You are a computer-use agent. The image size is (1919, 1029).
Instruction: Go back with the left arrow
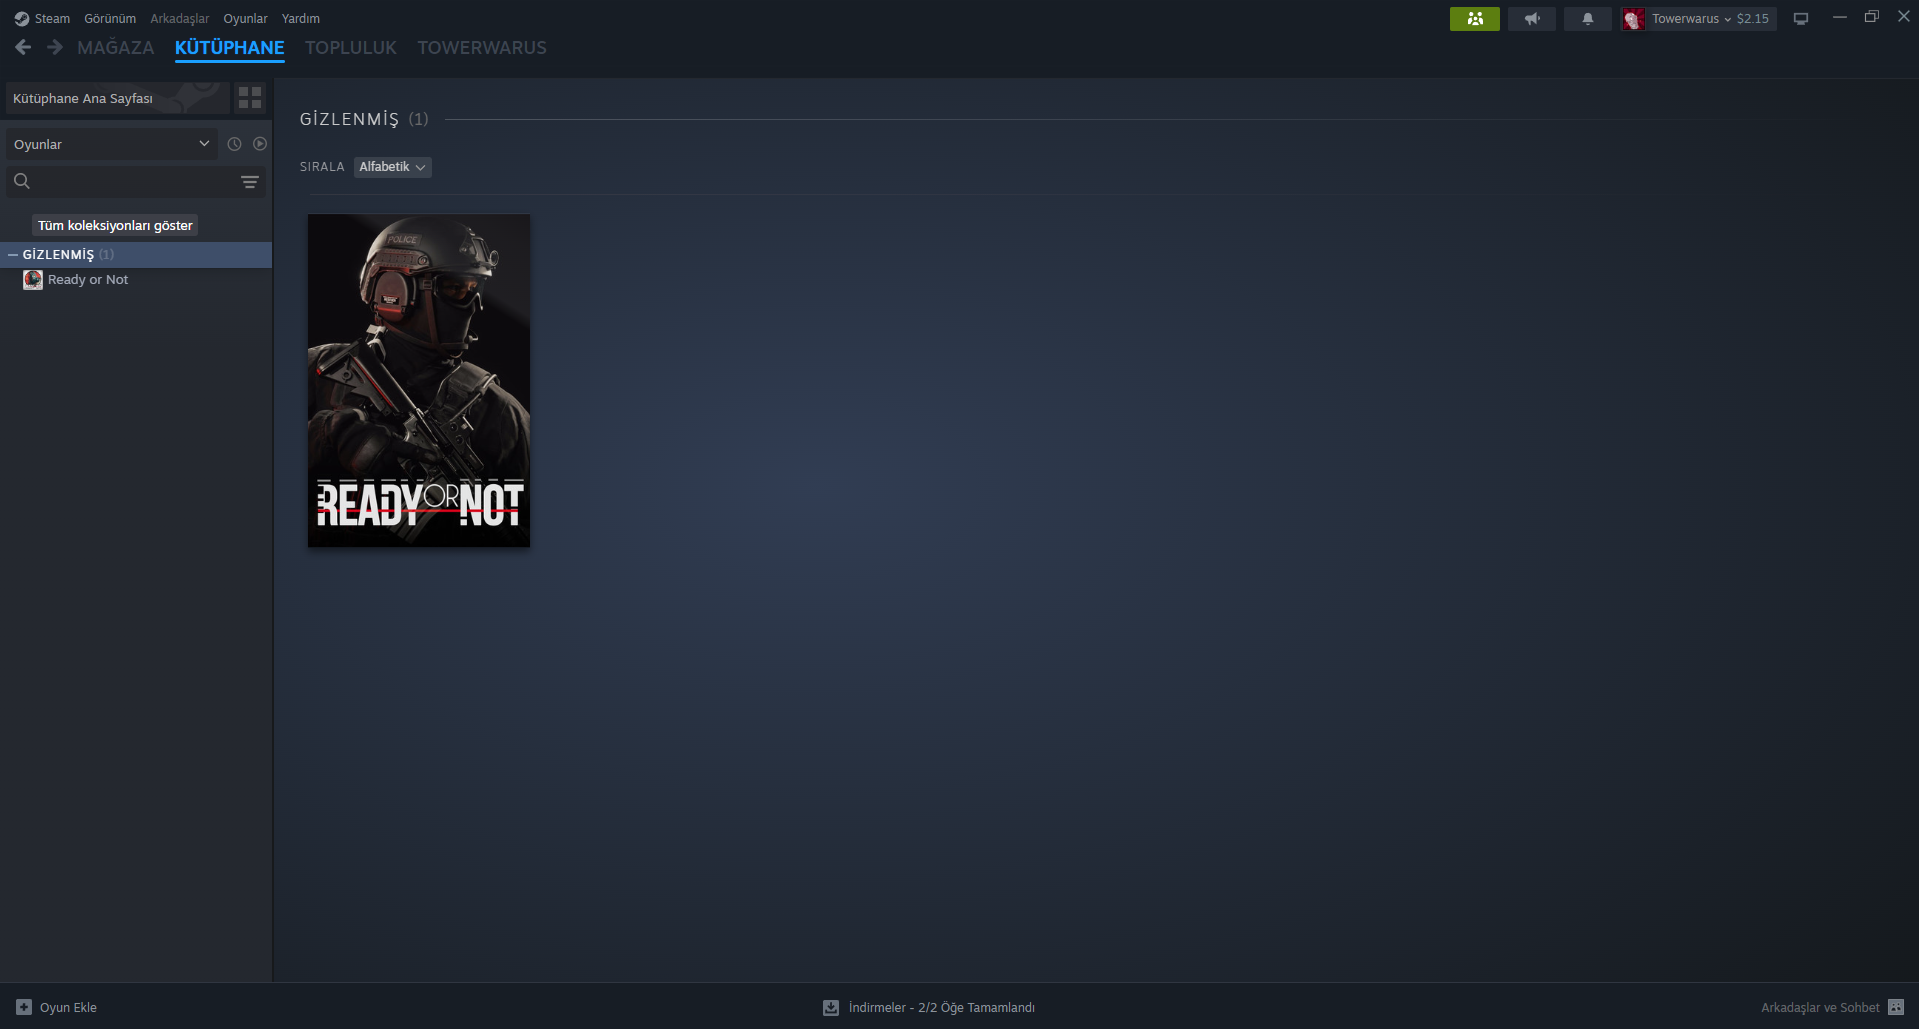[23, 47]
